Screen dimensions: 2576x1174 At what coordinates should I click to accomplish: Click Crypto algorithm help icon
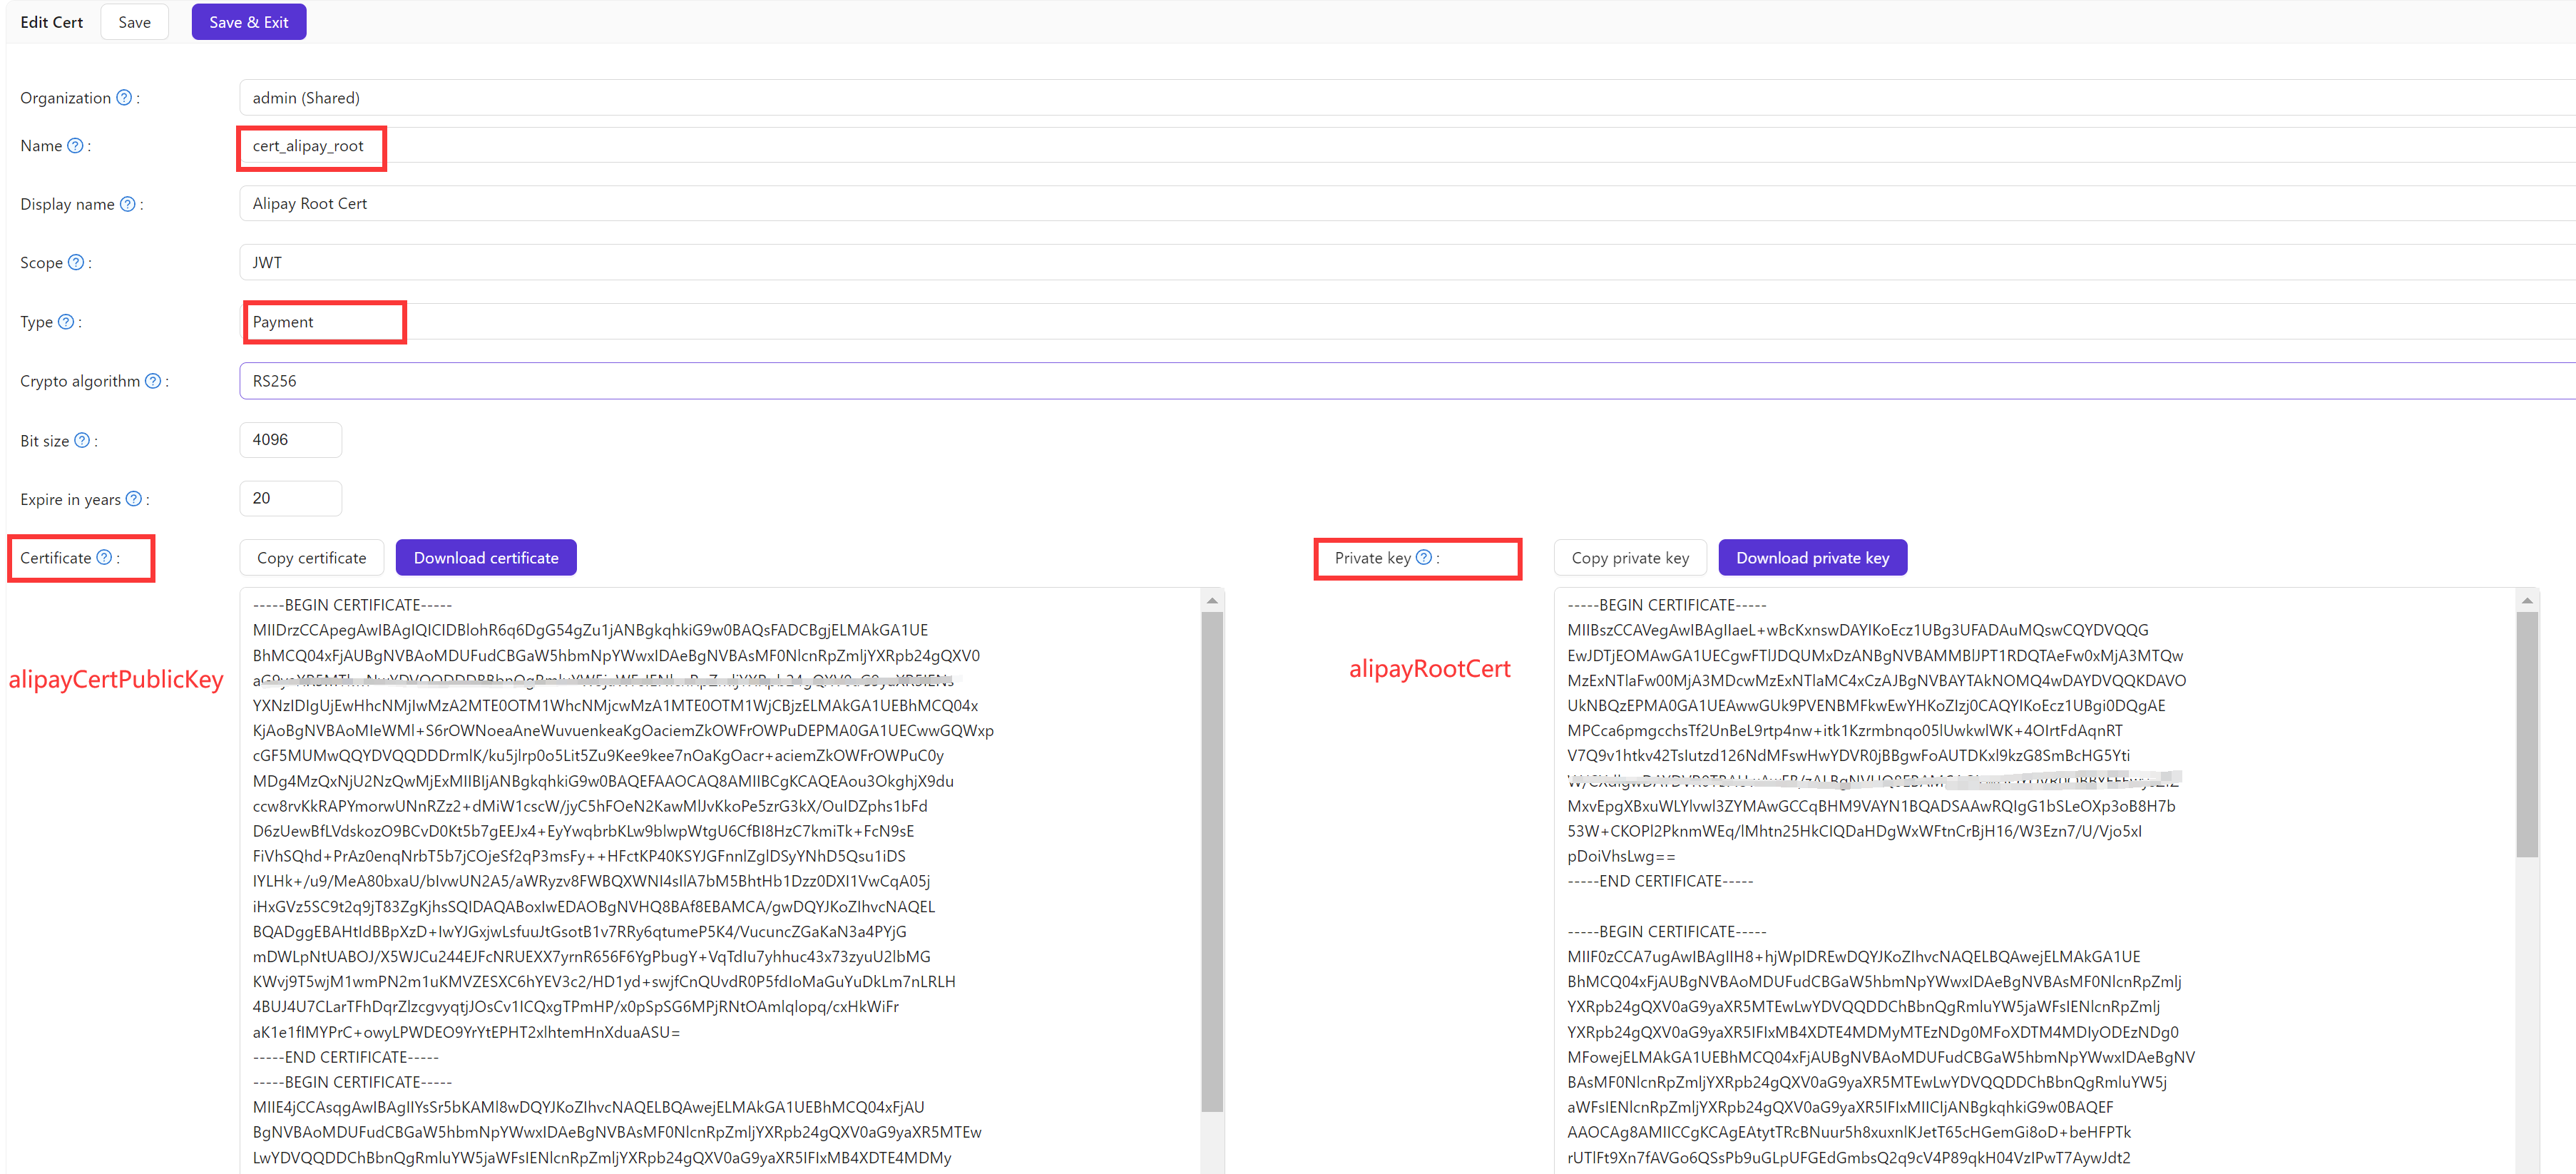pyautogui.click(x=153, y=381)
